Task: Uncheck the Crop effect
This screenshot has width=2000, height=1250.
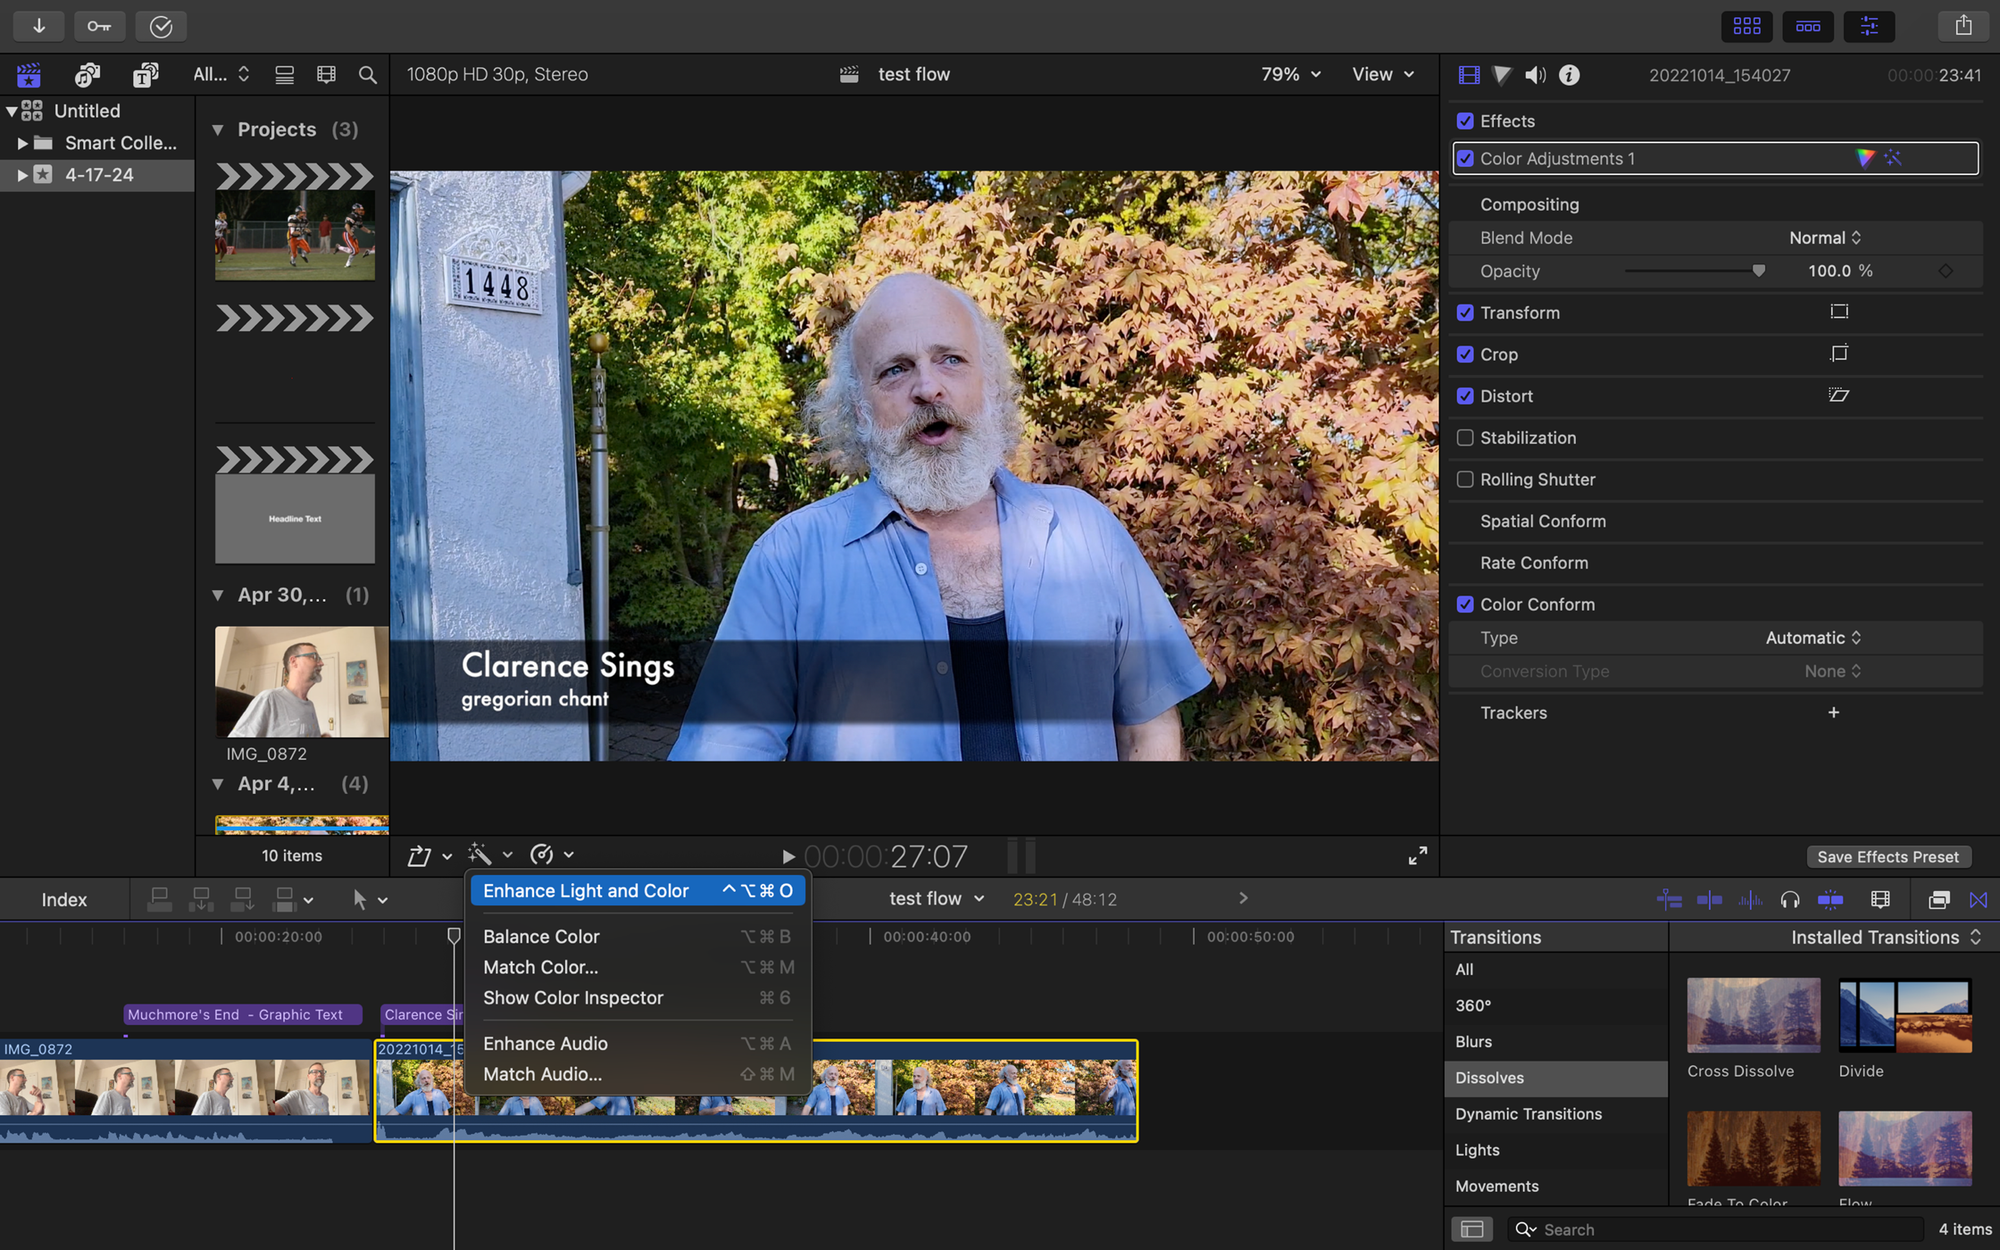Action: 1465,354
